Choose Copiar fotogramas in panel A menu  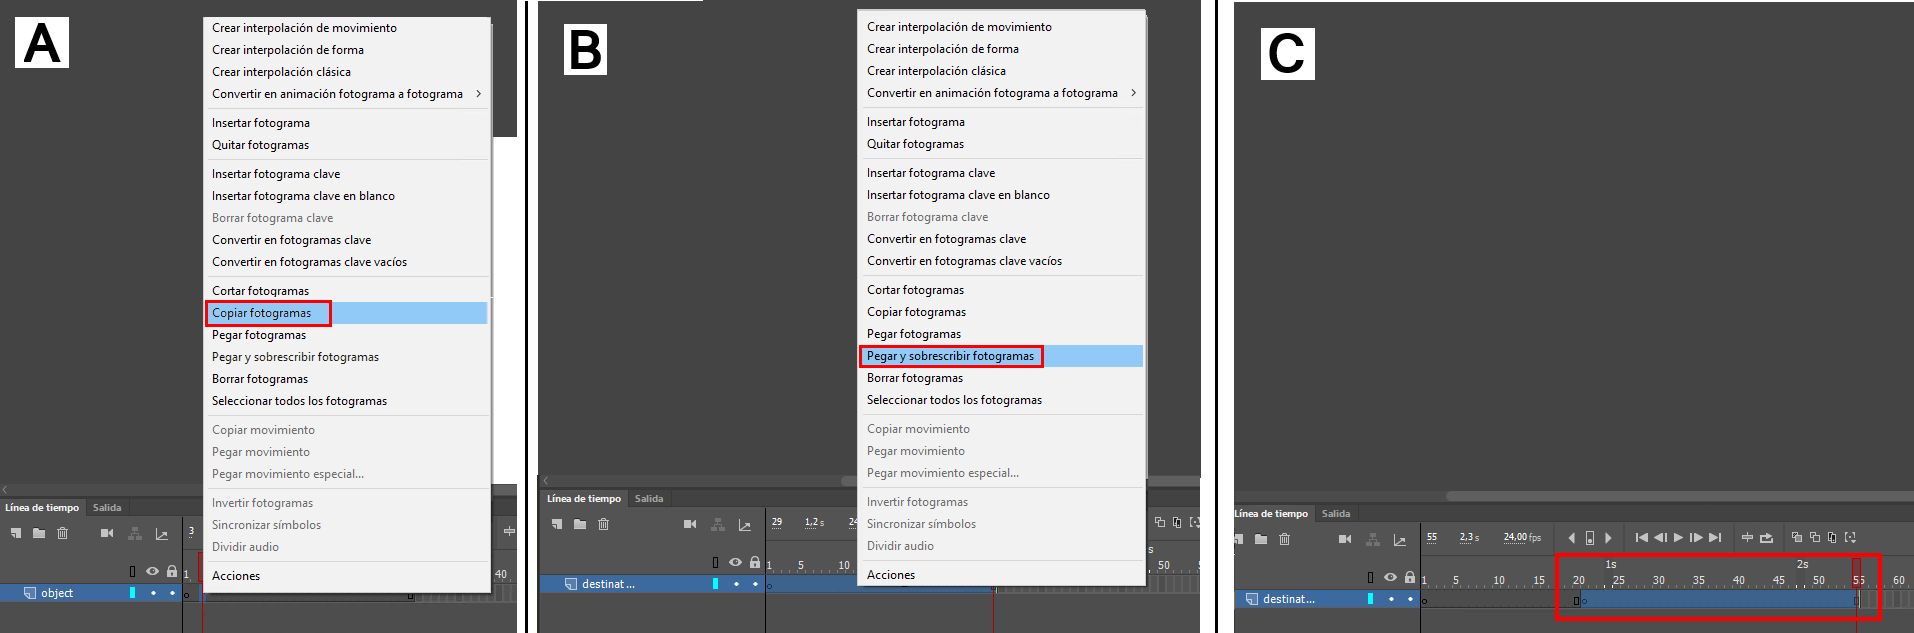(346, 313)
